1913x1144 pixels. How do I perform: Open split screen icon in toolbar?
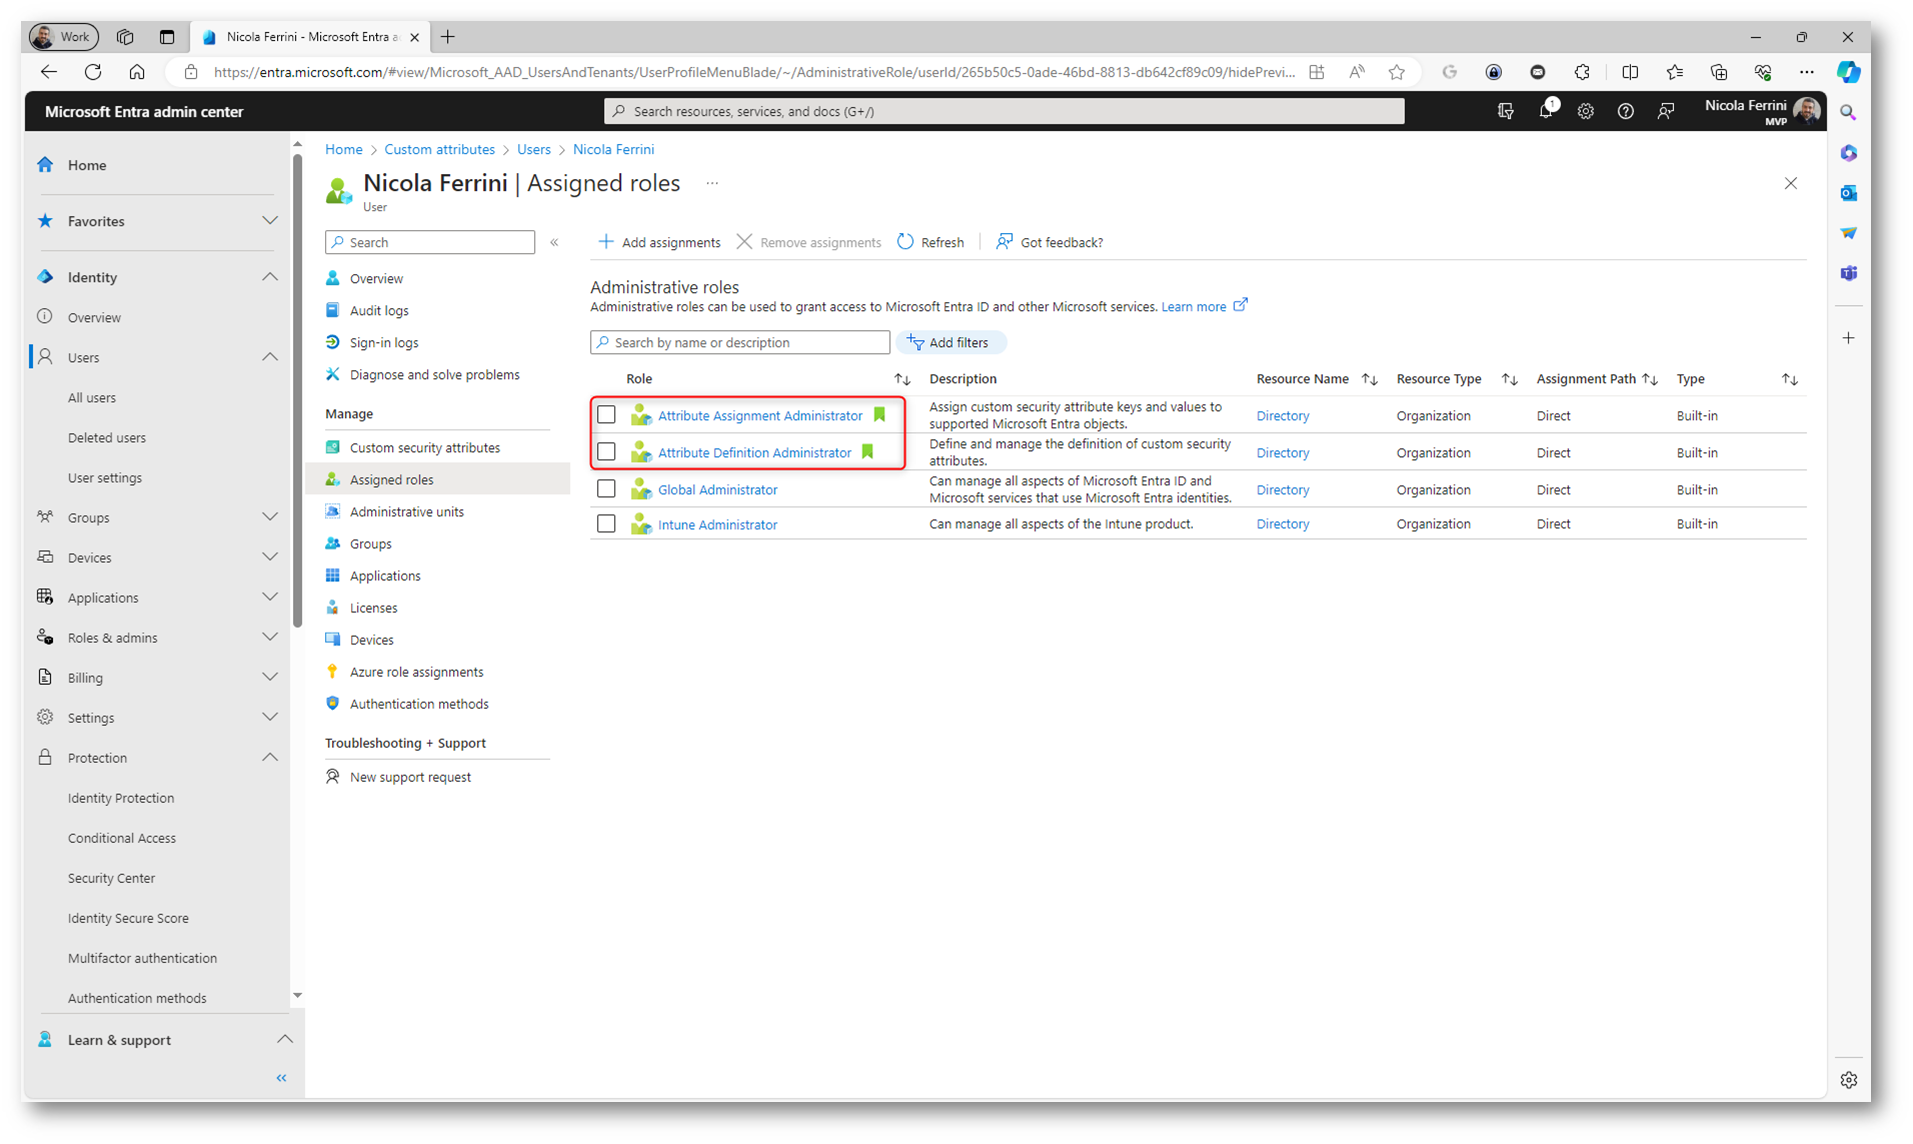[x=1630, y=72]
